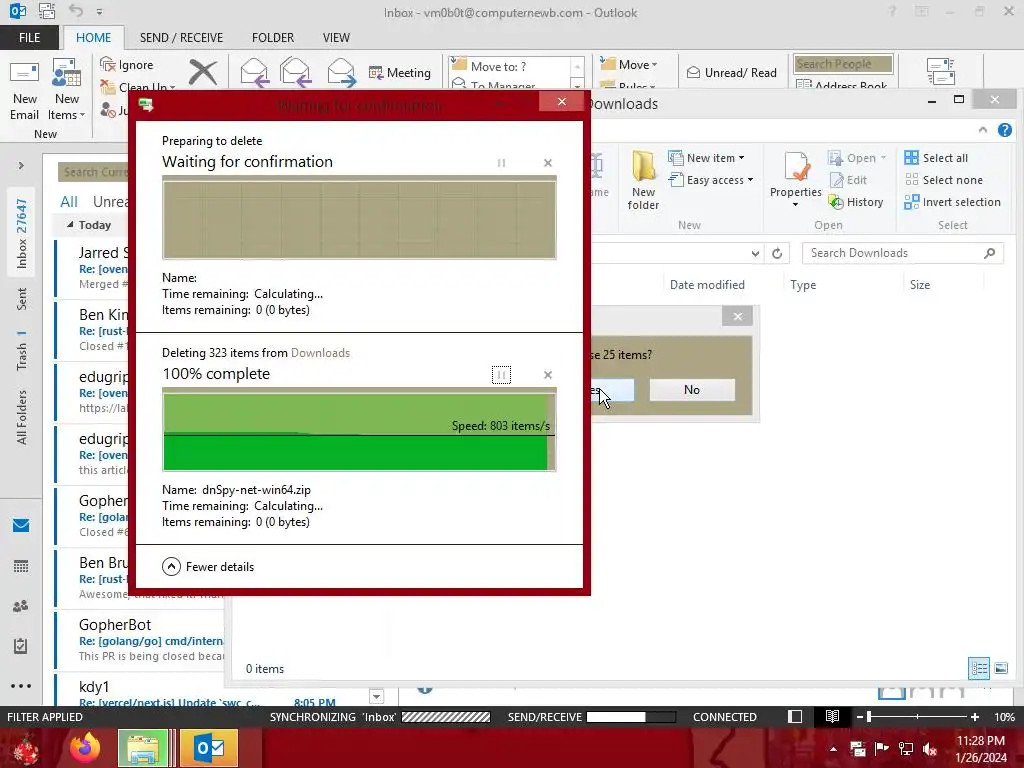This screenshot has width=1024, height=768.
Task: Cancel the 100% complete delete operation
Action: click(548, 375)
